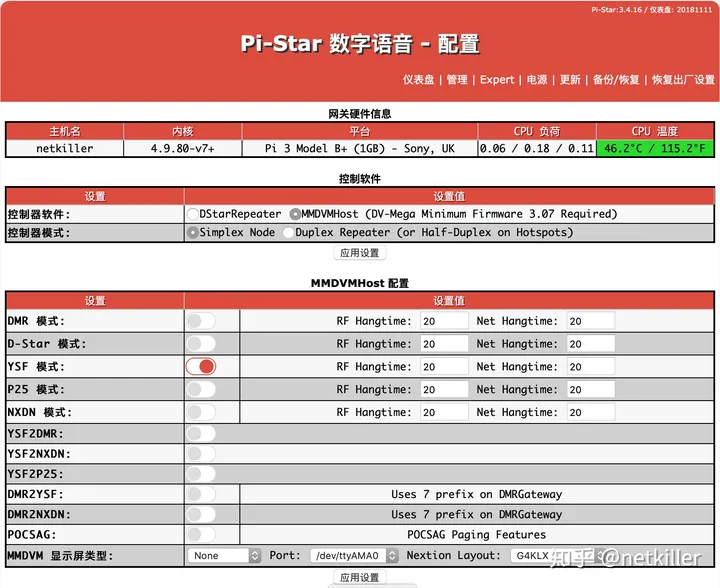Open 备份/恢复 backup restore page
Screen dimensions: 720x588
click(616, 80)
